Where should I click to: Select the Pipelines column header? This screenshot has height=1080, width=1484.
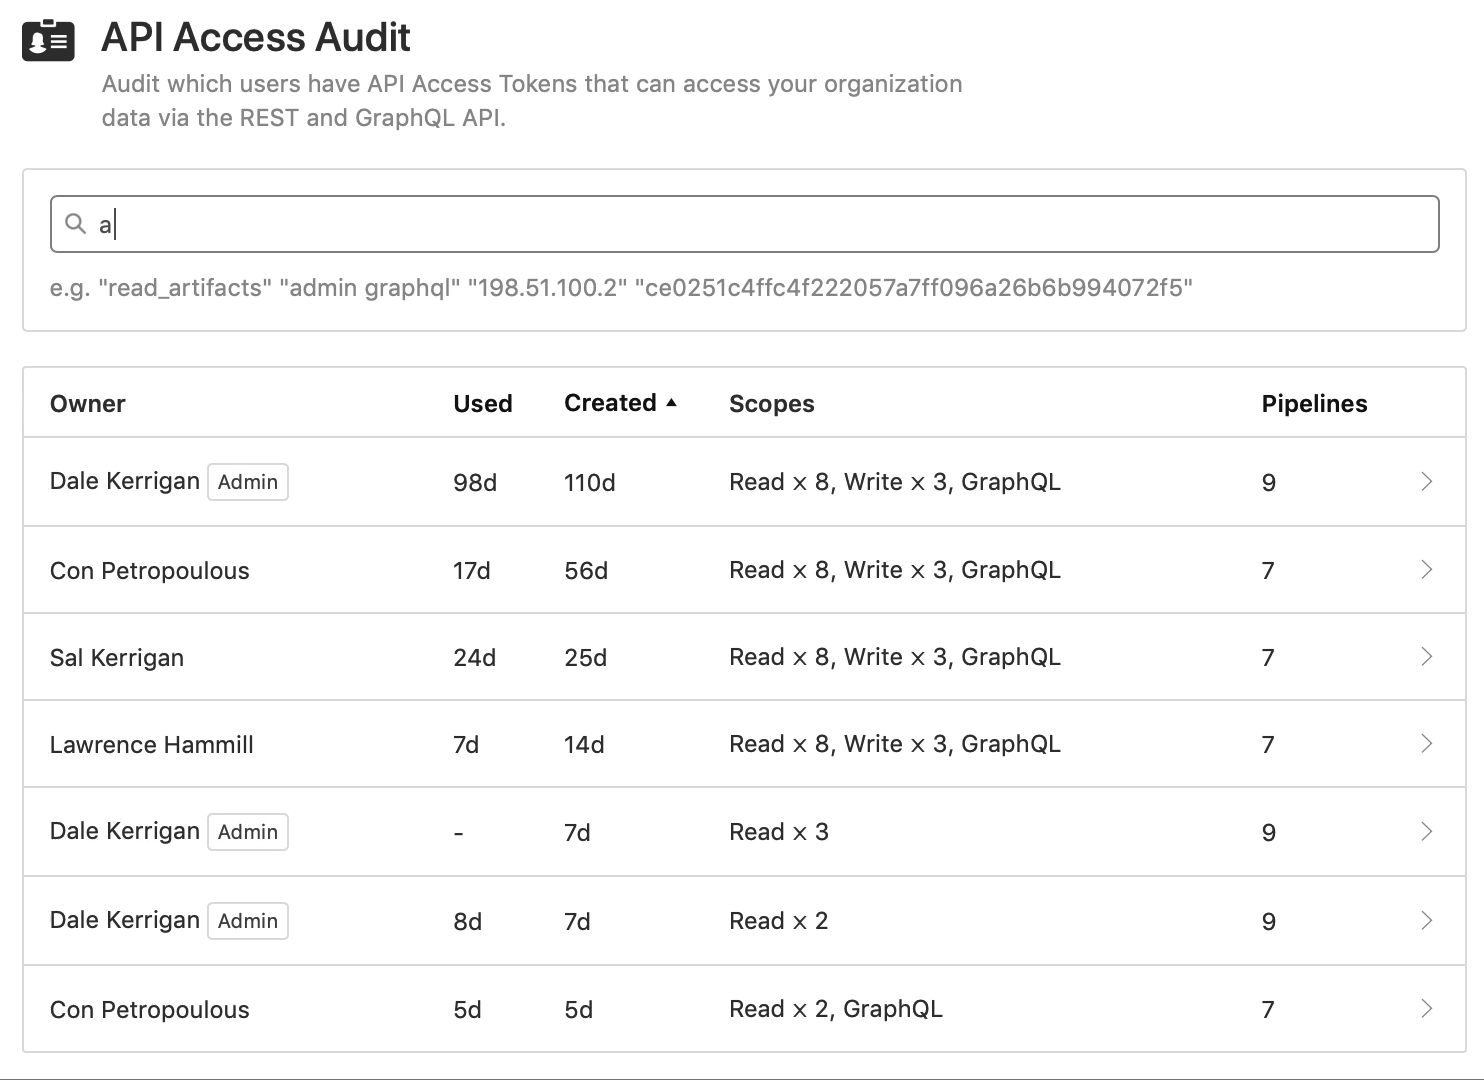[x=1315, y=403]
